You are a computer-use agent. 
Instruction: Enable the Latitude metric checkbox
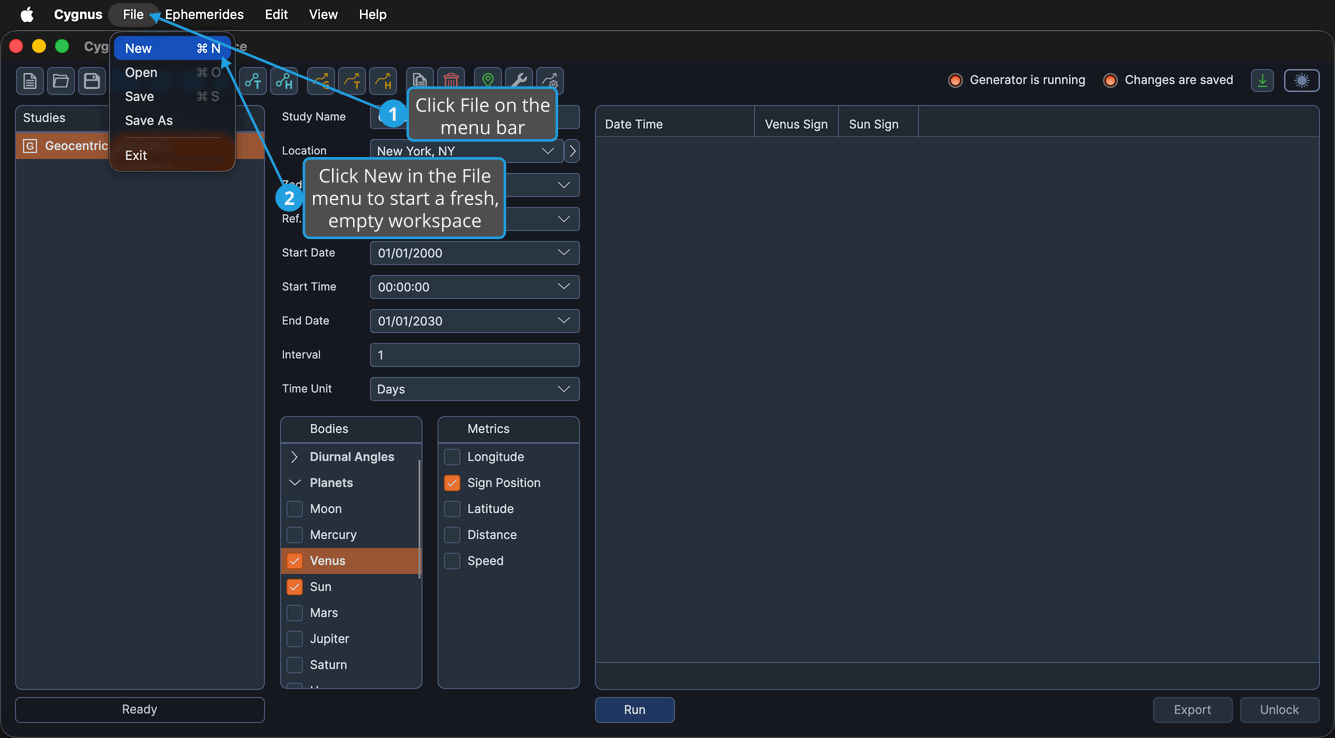click(452, 509)
